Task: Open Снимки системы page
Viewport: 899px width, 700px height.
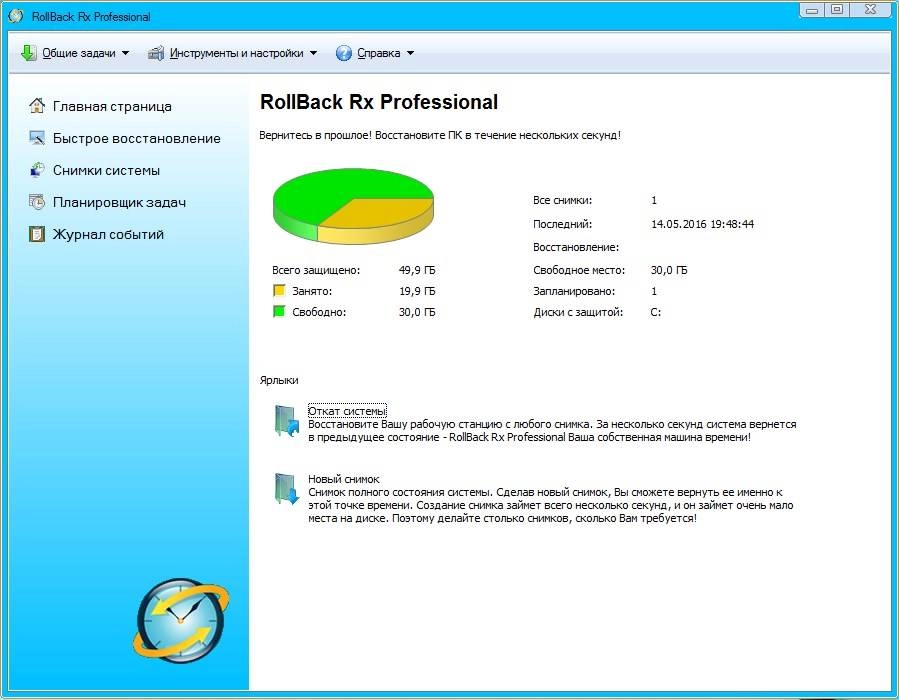Action: (x=106, y=170)
